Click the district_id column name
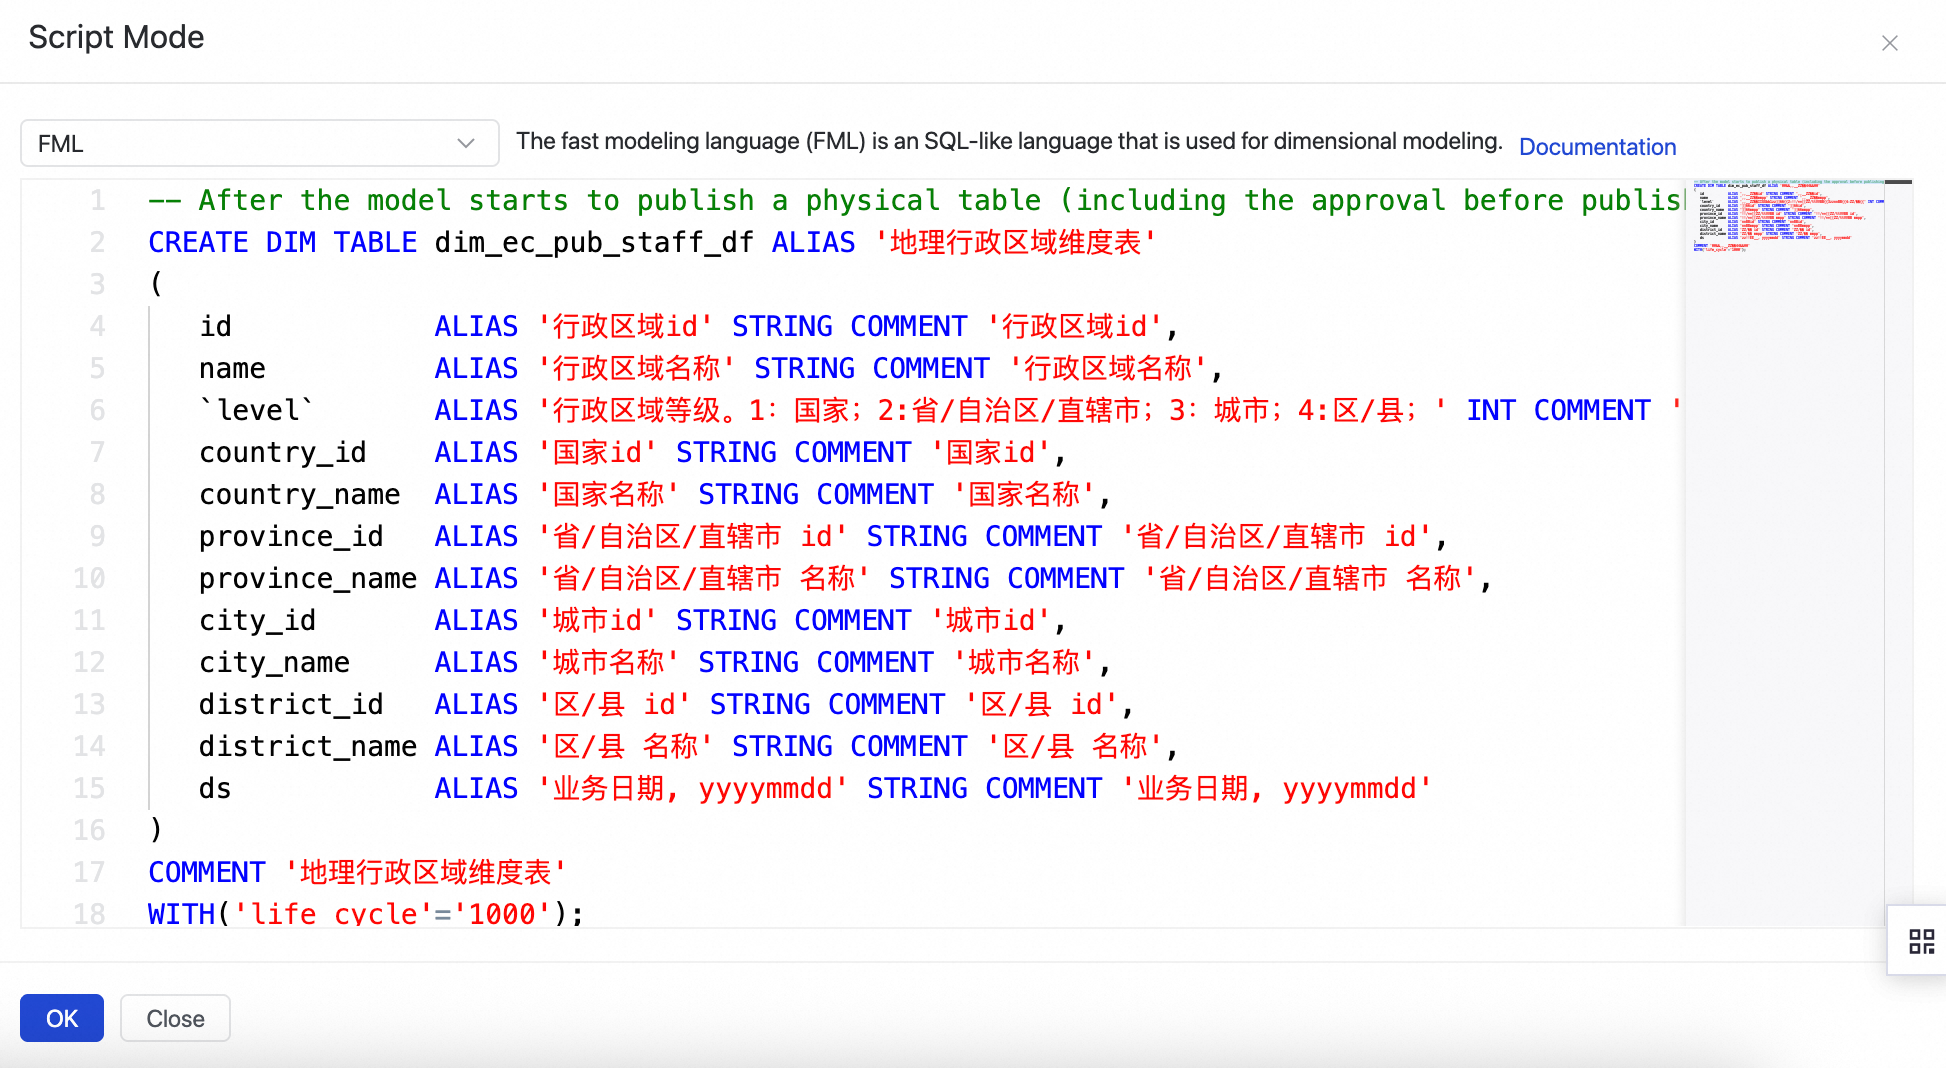The image size is (1946, 1068). click(291, 704)
